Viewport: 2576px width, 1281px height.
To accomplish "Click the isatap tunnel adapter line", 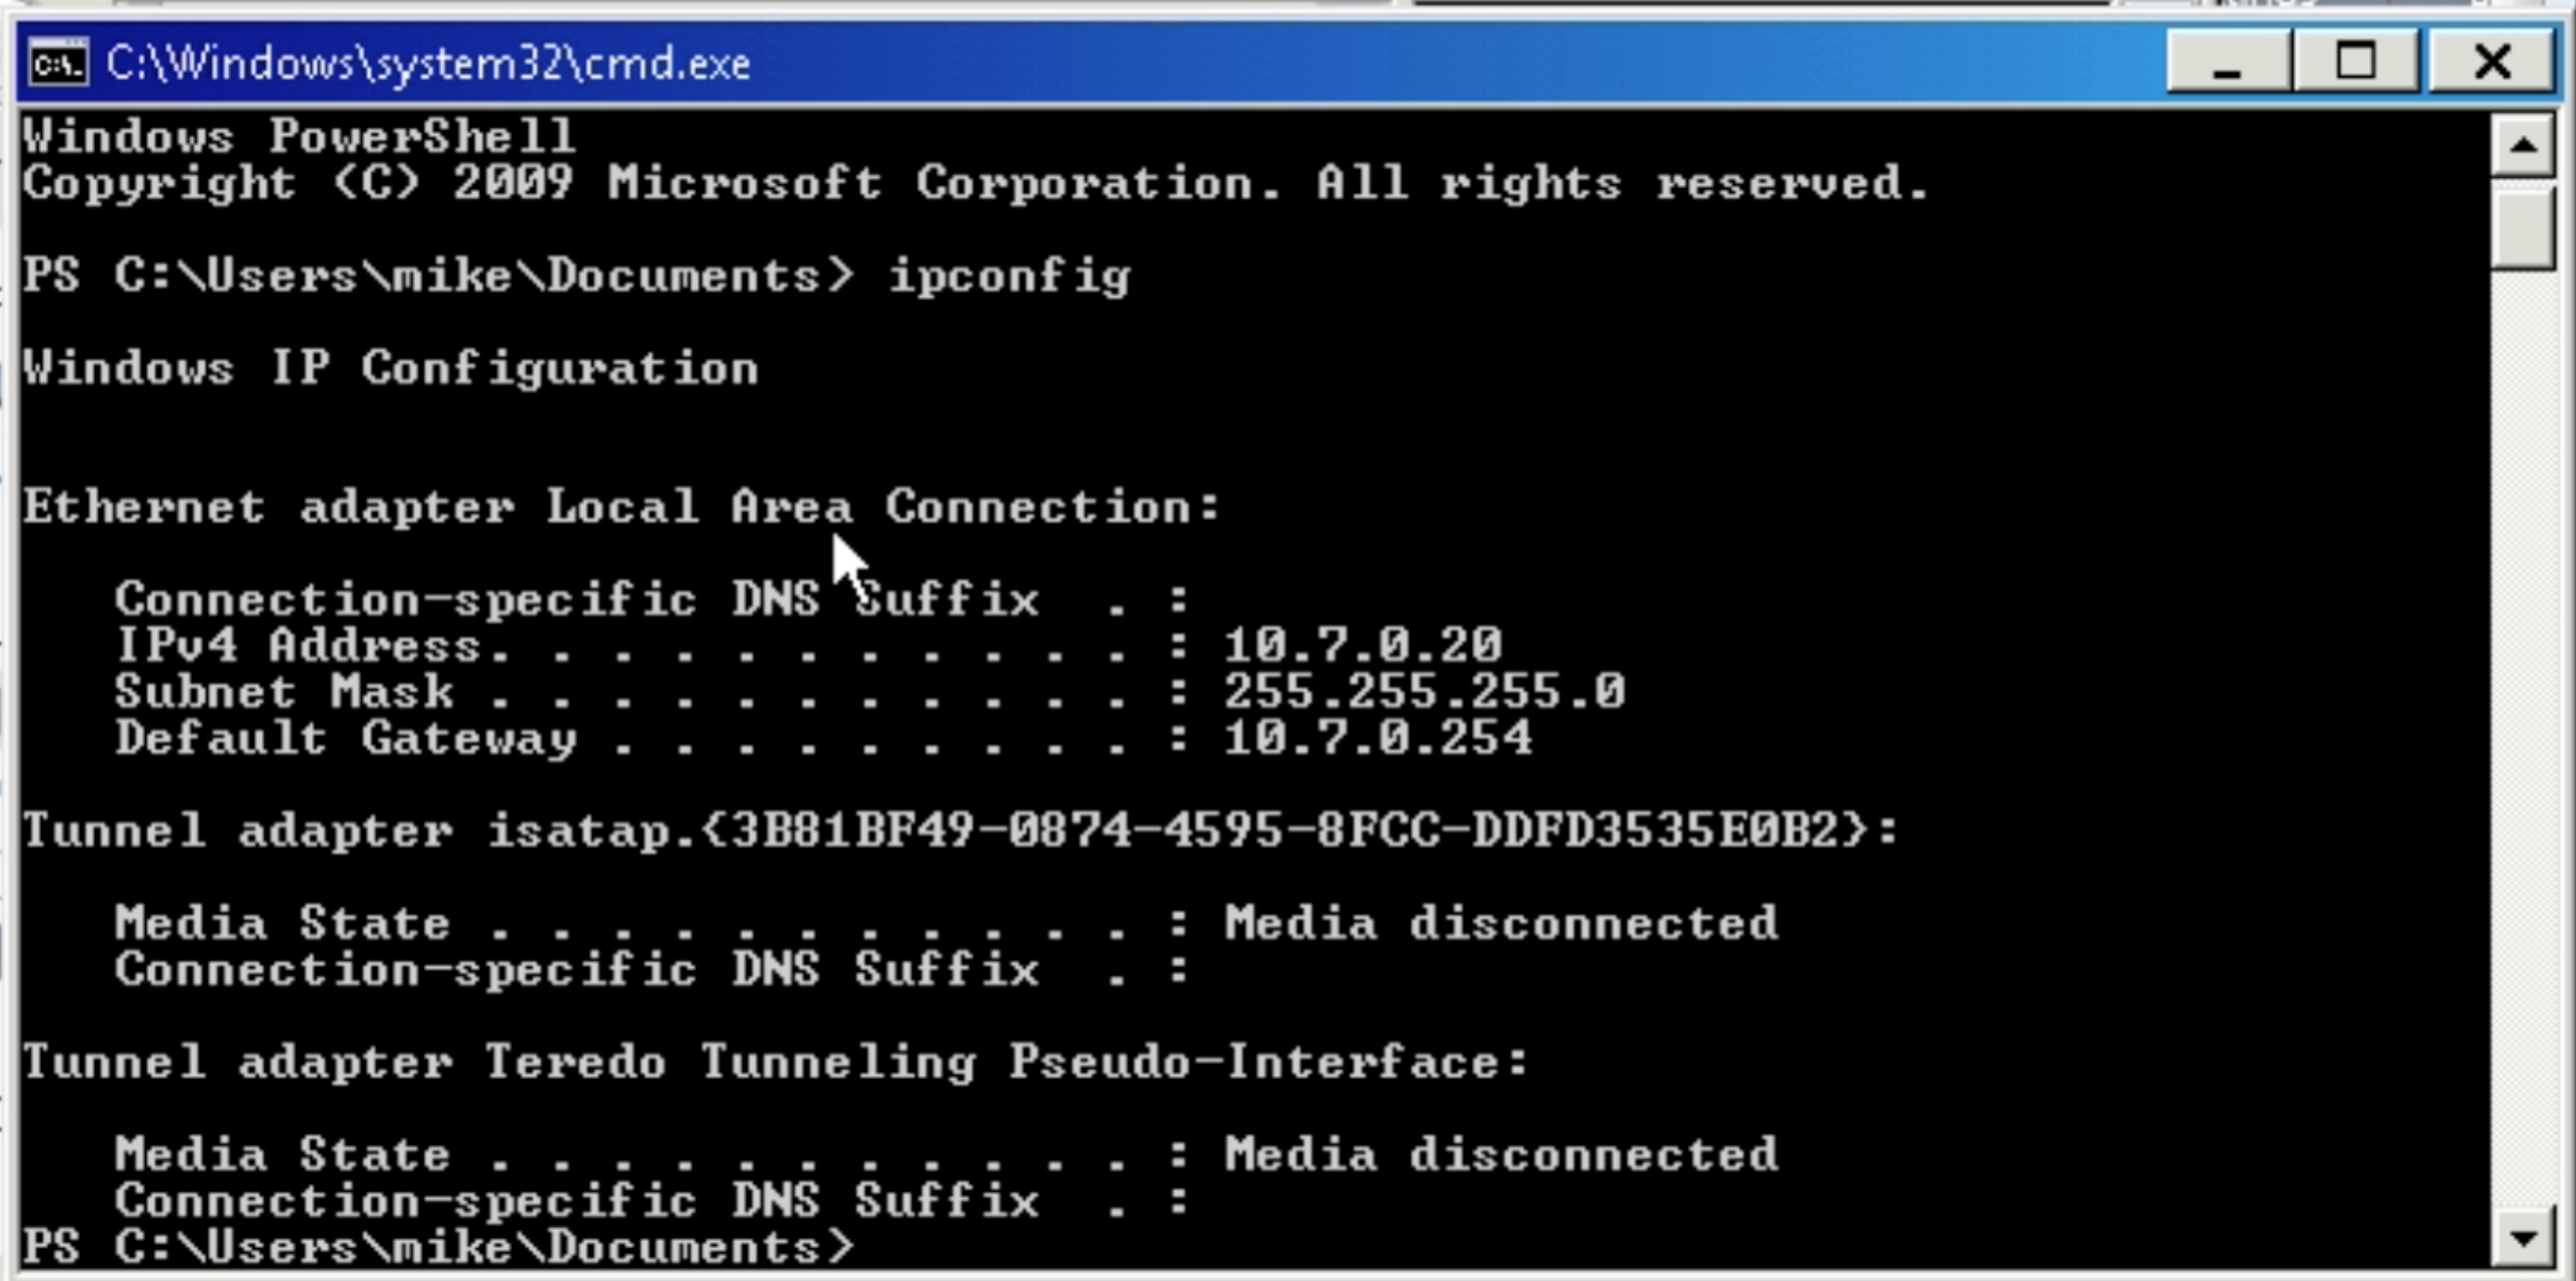I will click(960, 830).
